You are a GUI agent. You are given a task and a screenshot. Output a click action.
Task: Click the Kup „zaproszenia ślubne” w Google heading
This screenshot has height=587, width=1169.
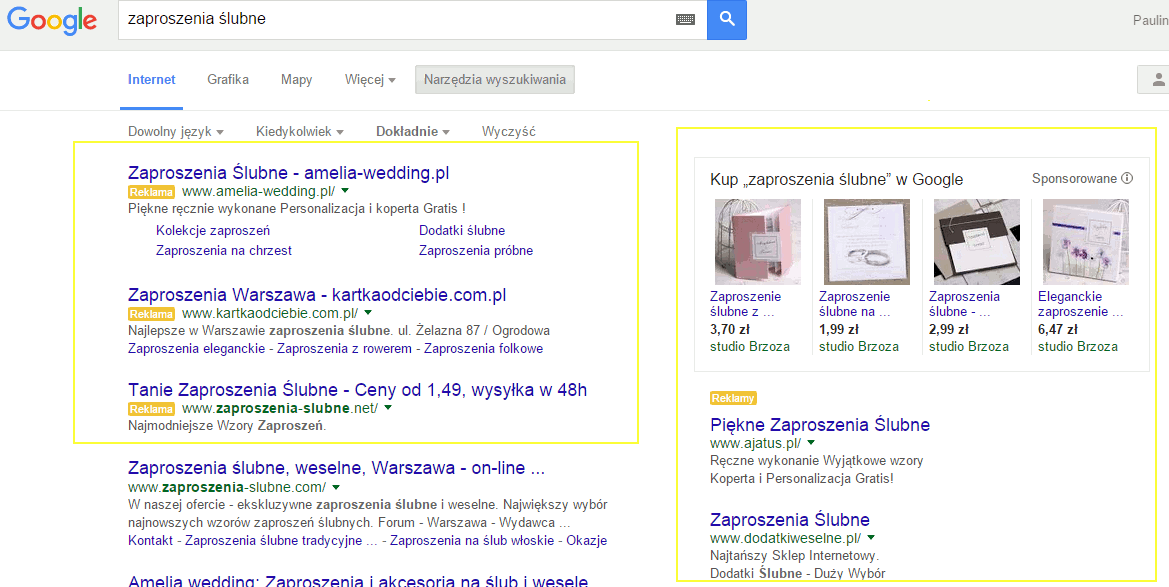[x=836, y=180]
